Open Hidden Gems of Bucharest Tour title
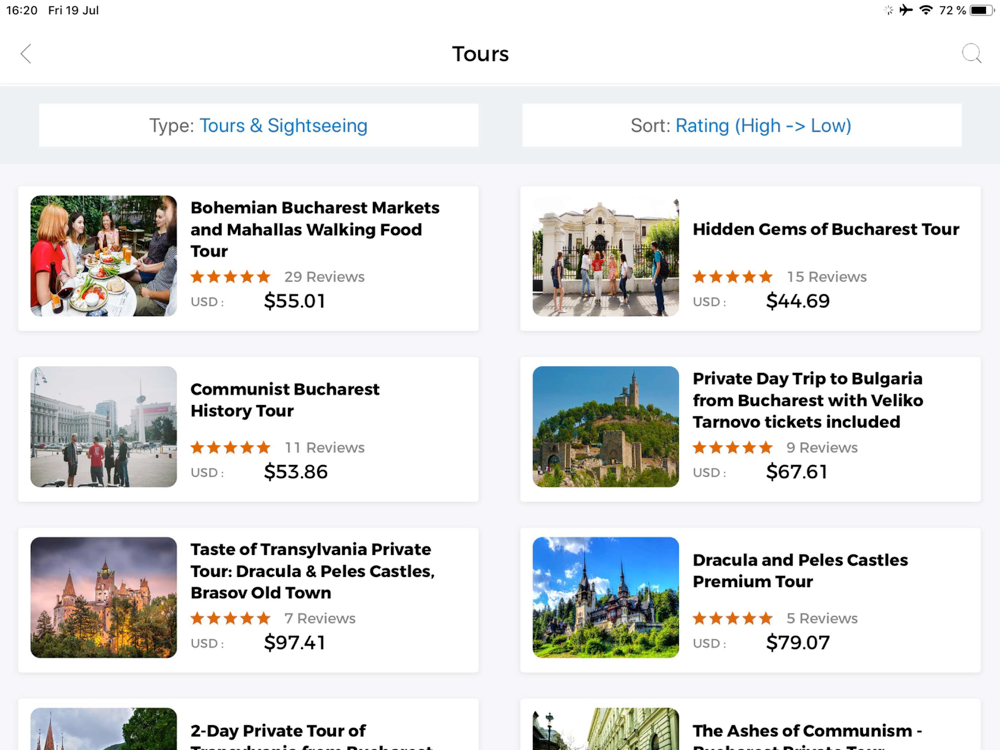1000x750 pixels. point(826,230)
